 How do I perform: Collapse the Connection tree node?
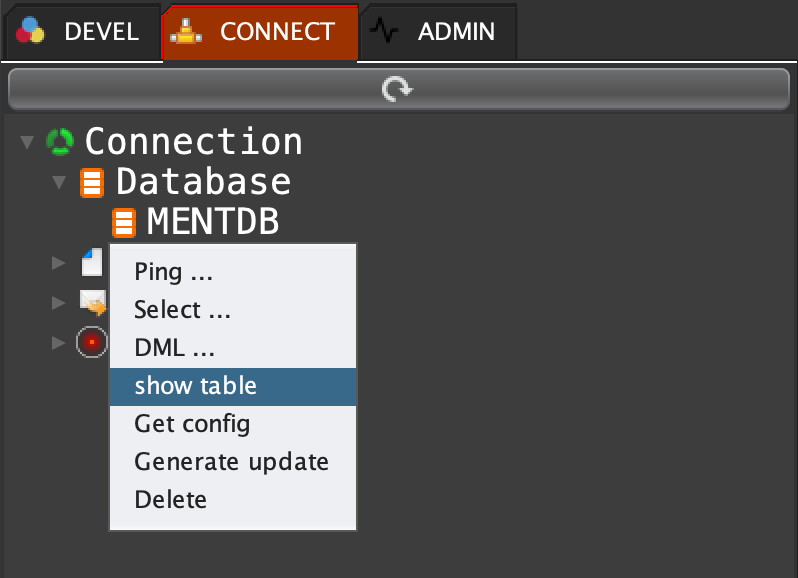pos(27,143)
